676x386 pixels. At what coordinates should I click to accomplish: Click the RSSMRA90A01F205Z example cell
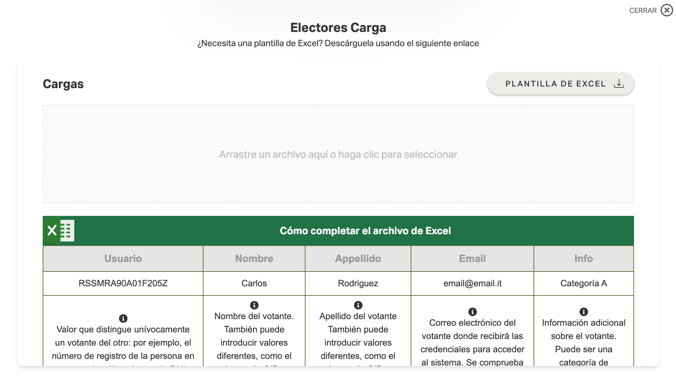123,283
